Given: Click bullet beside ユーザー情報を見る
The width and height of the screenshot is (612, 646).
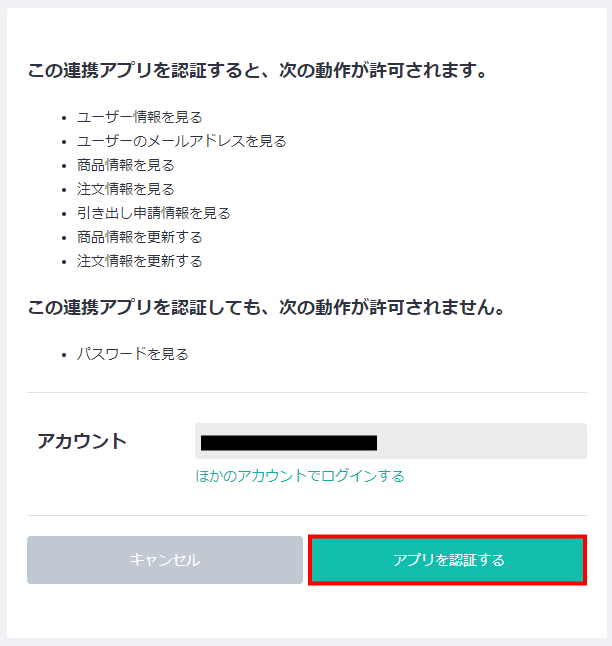Looking at the screenshot, I should coord(63,118).
